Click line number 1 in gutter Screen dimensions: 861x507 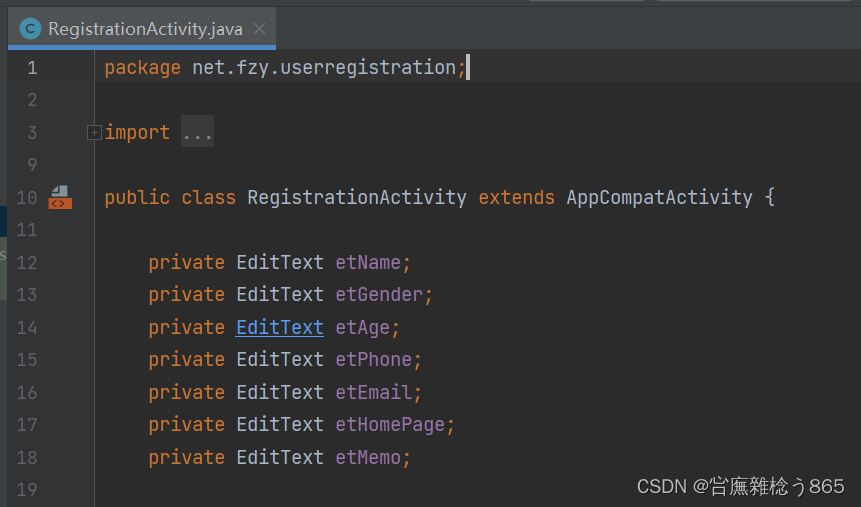click(x=32, y=68)
